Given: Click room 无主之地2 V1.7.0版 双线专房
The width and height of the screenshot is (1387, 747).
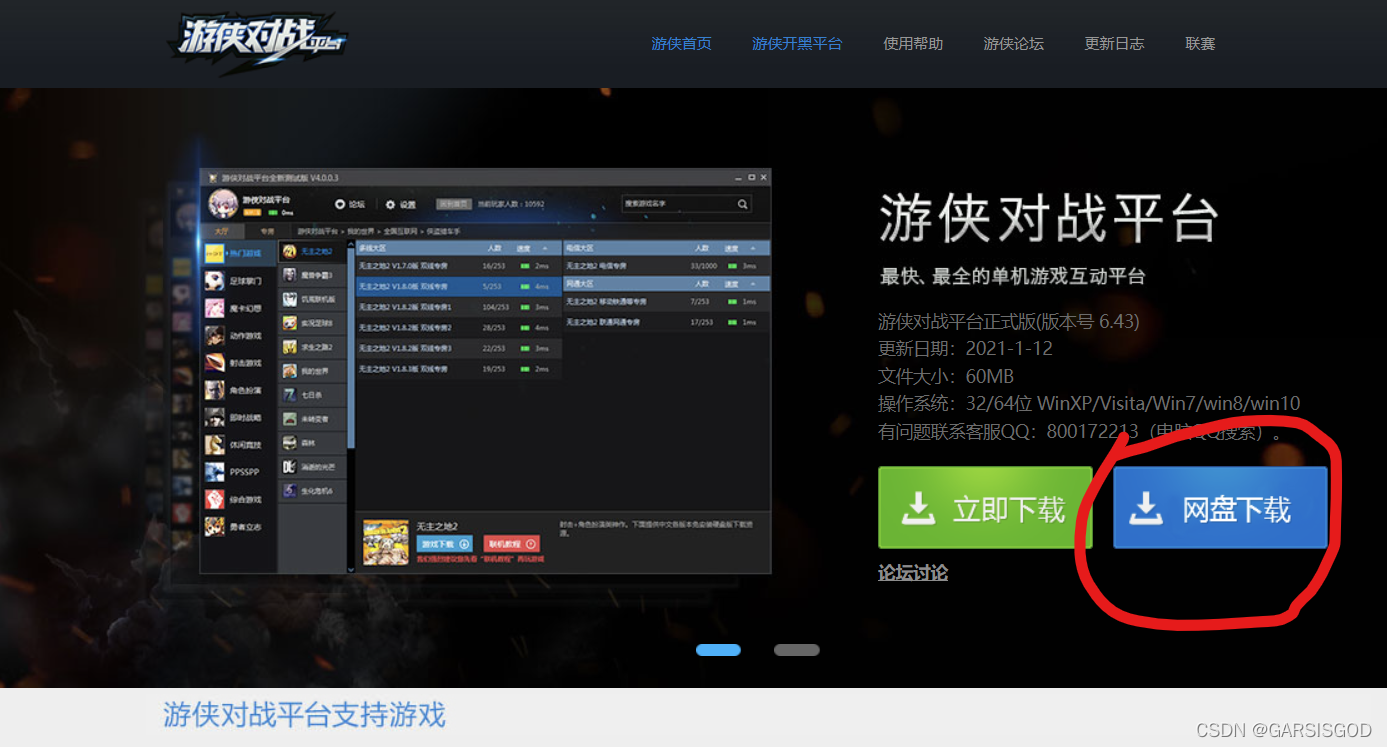Looking at the screenshot, I should pos(459,266).
